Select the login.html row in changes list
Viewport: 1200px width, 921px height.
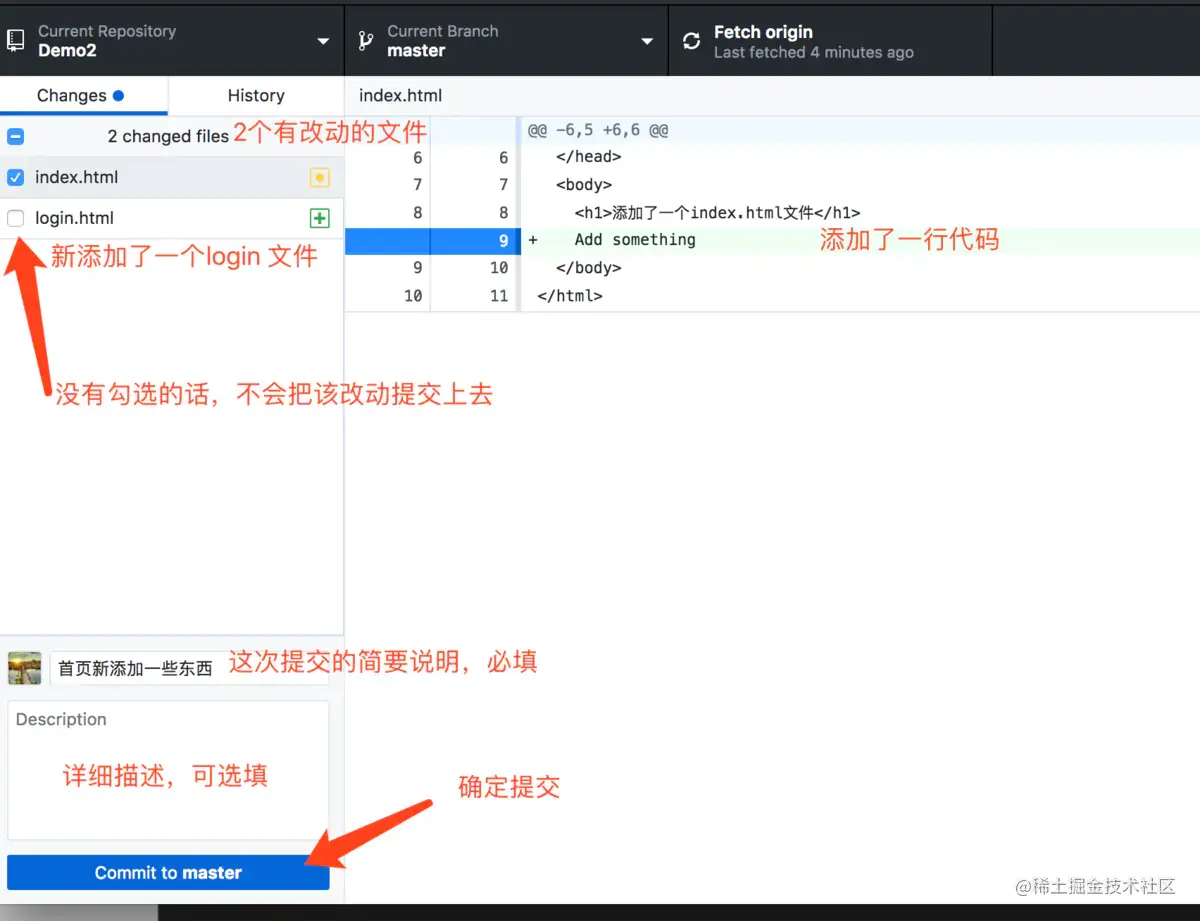(172, 218)
